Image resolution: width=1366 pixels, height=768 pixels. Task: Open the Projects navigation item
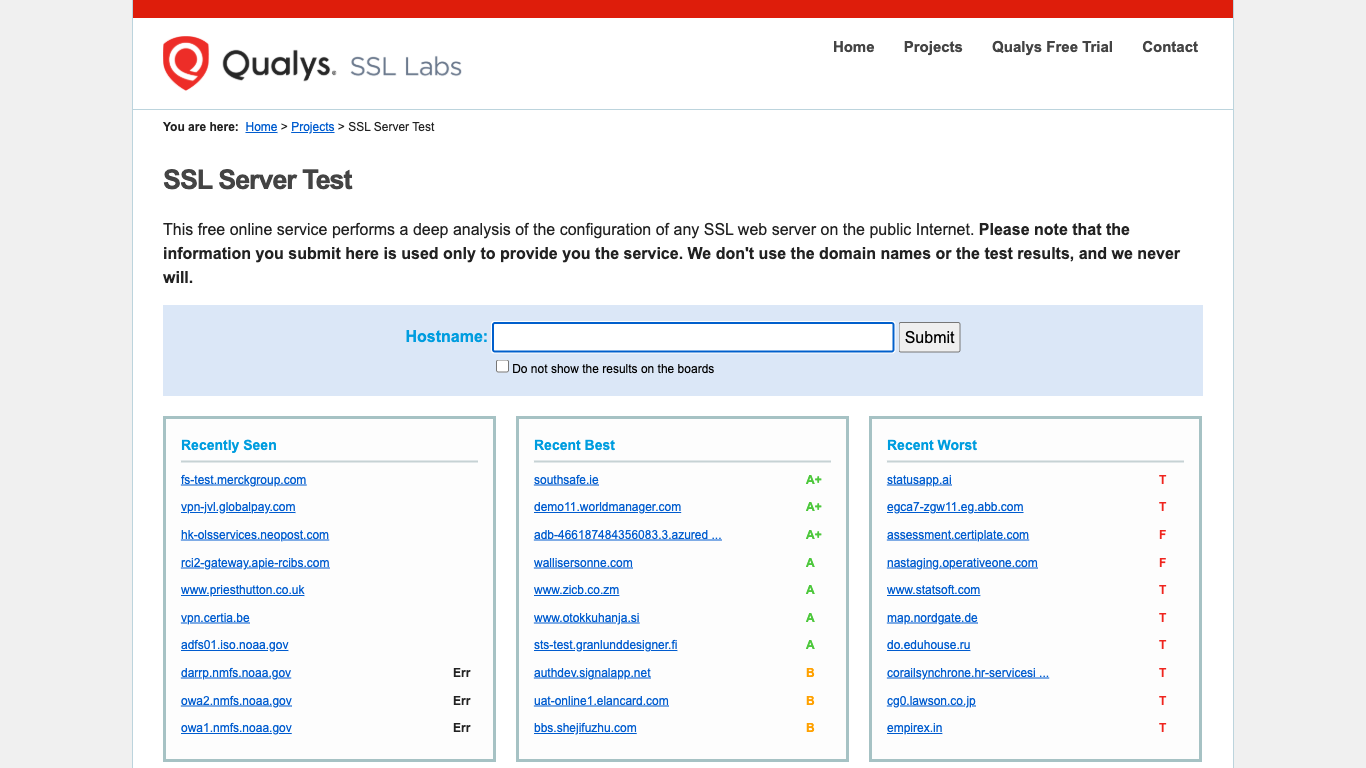933,47
